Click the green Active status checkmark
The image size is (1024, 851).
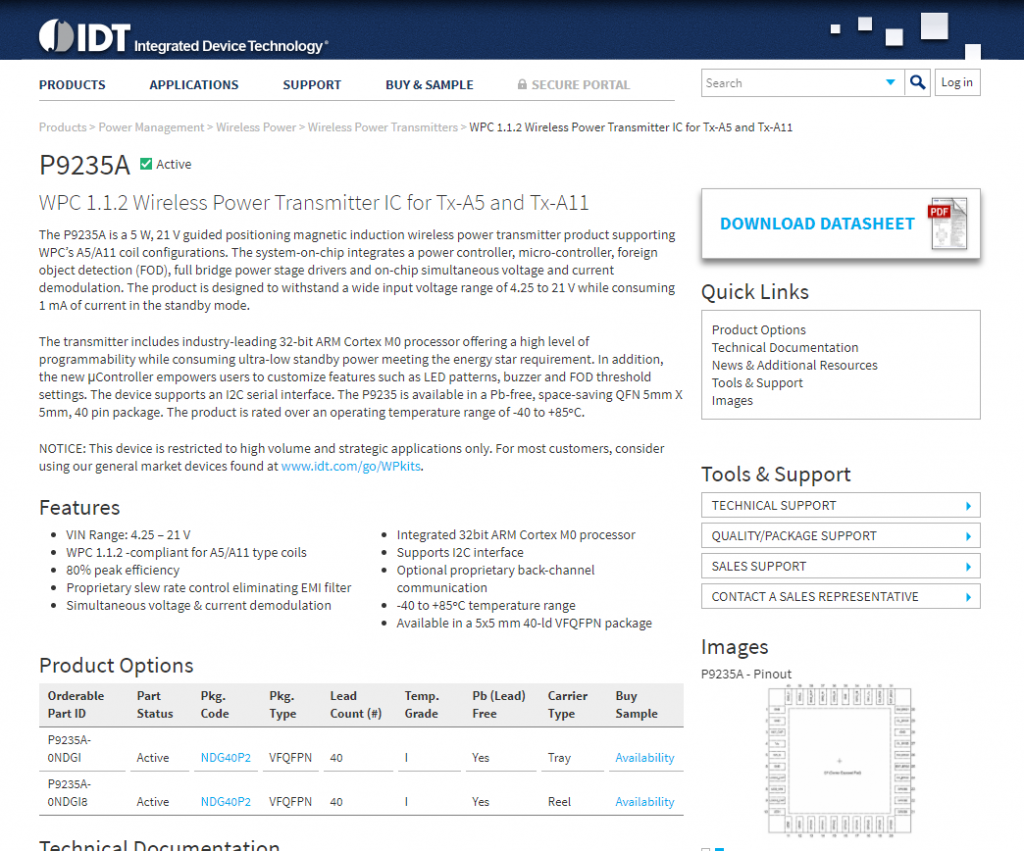click(x=146, y=164)
